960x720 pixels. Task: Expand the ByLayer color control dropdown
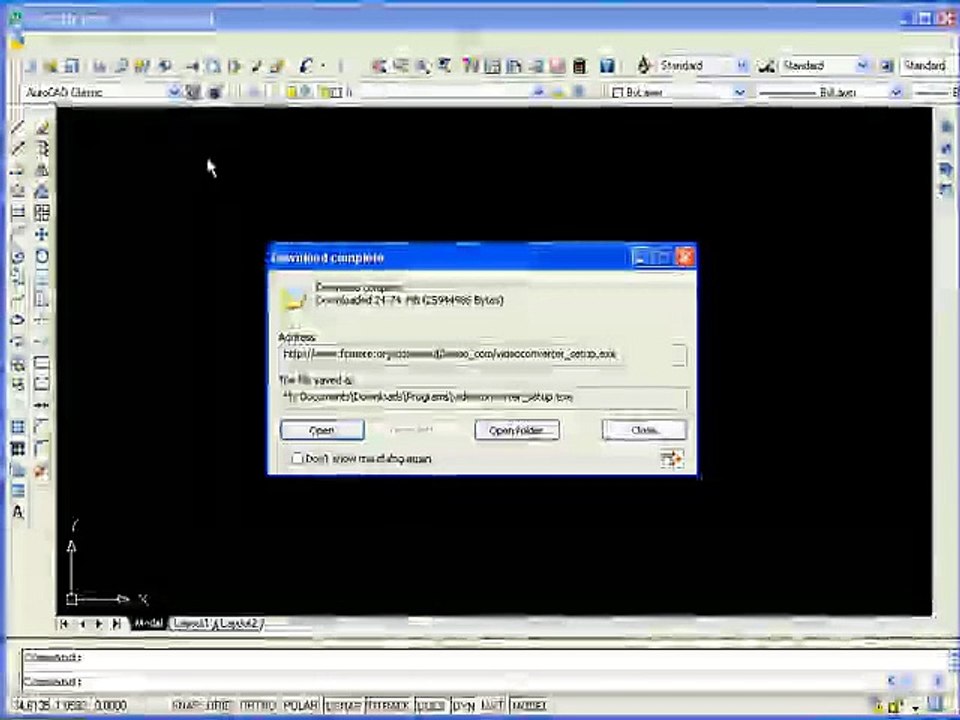tap(739, 92)
